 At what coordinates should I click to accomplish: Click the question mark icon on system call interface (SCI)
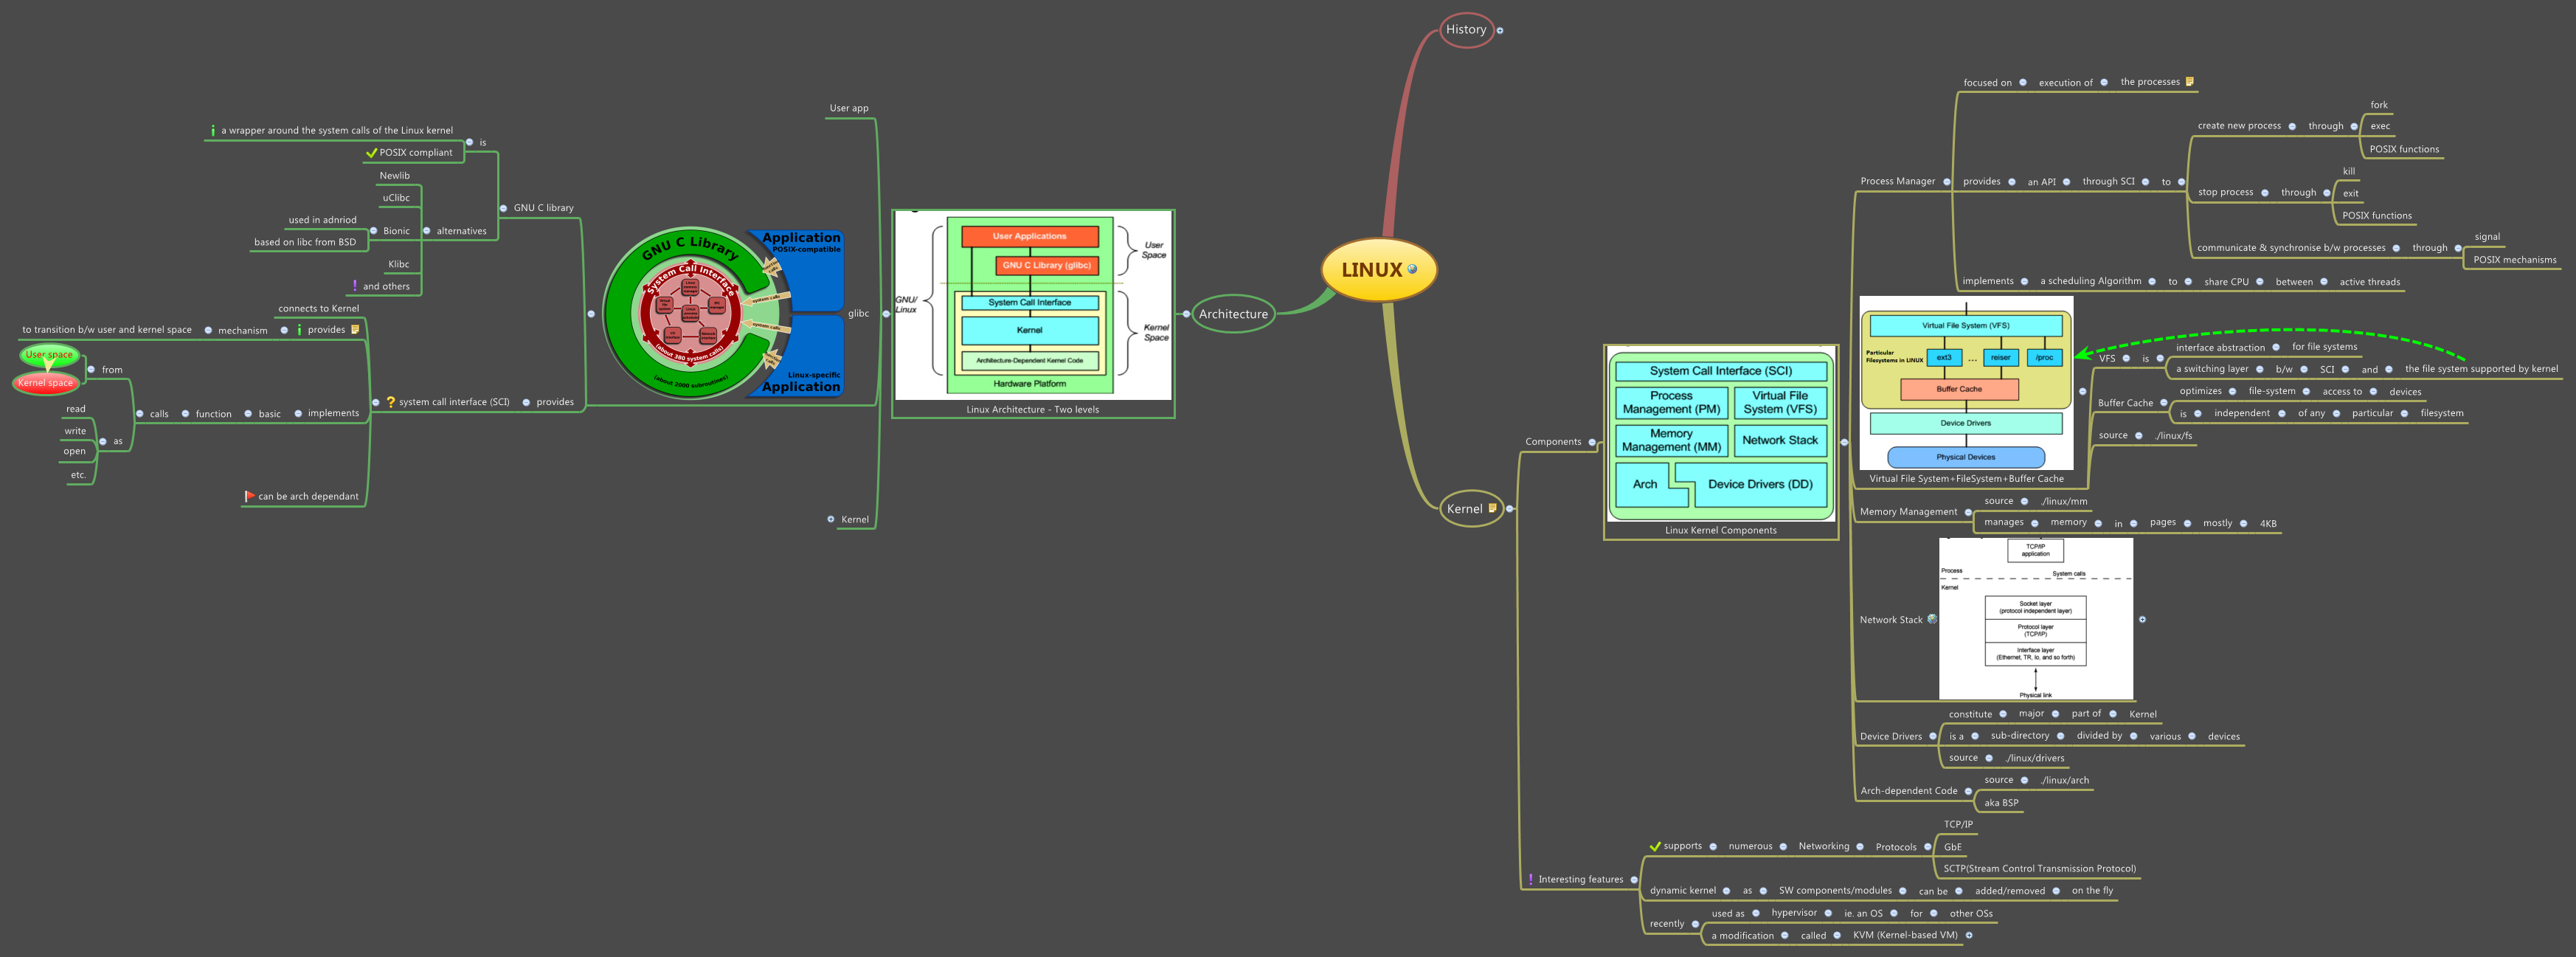[x=391, y=402]
